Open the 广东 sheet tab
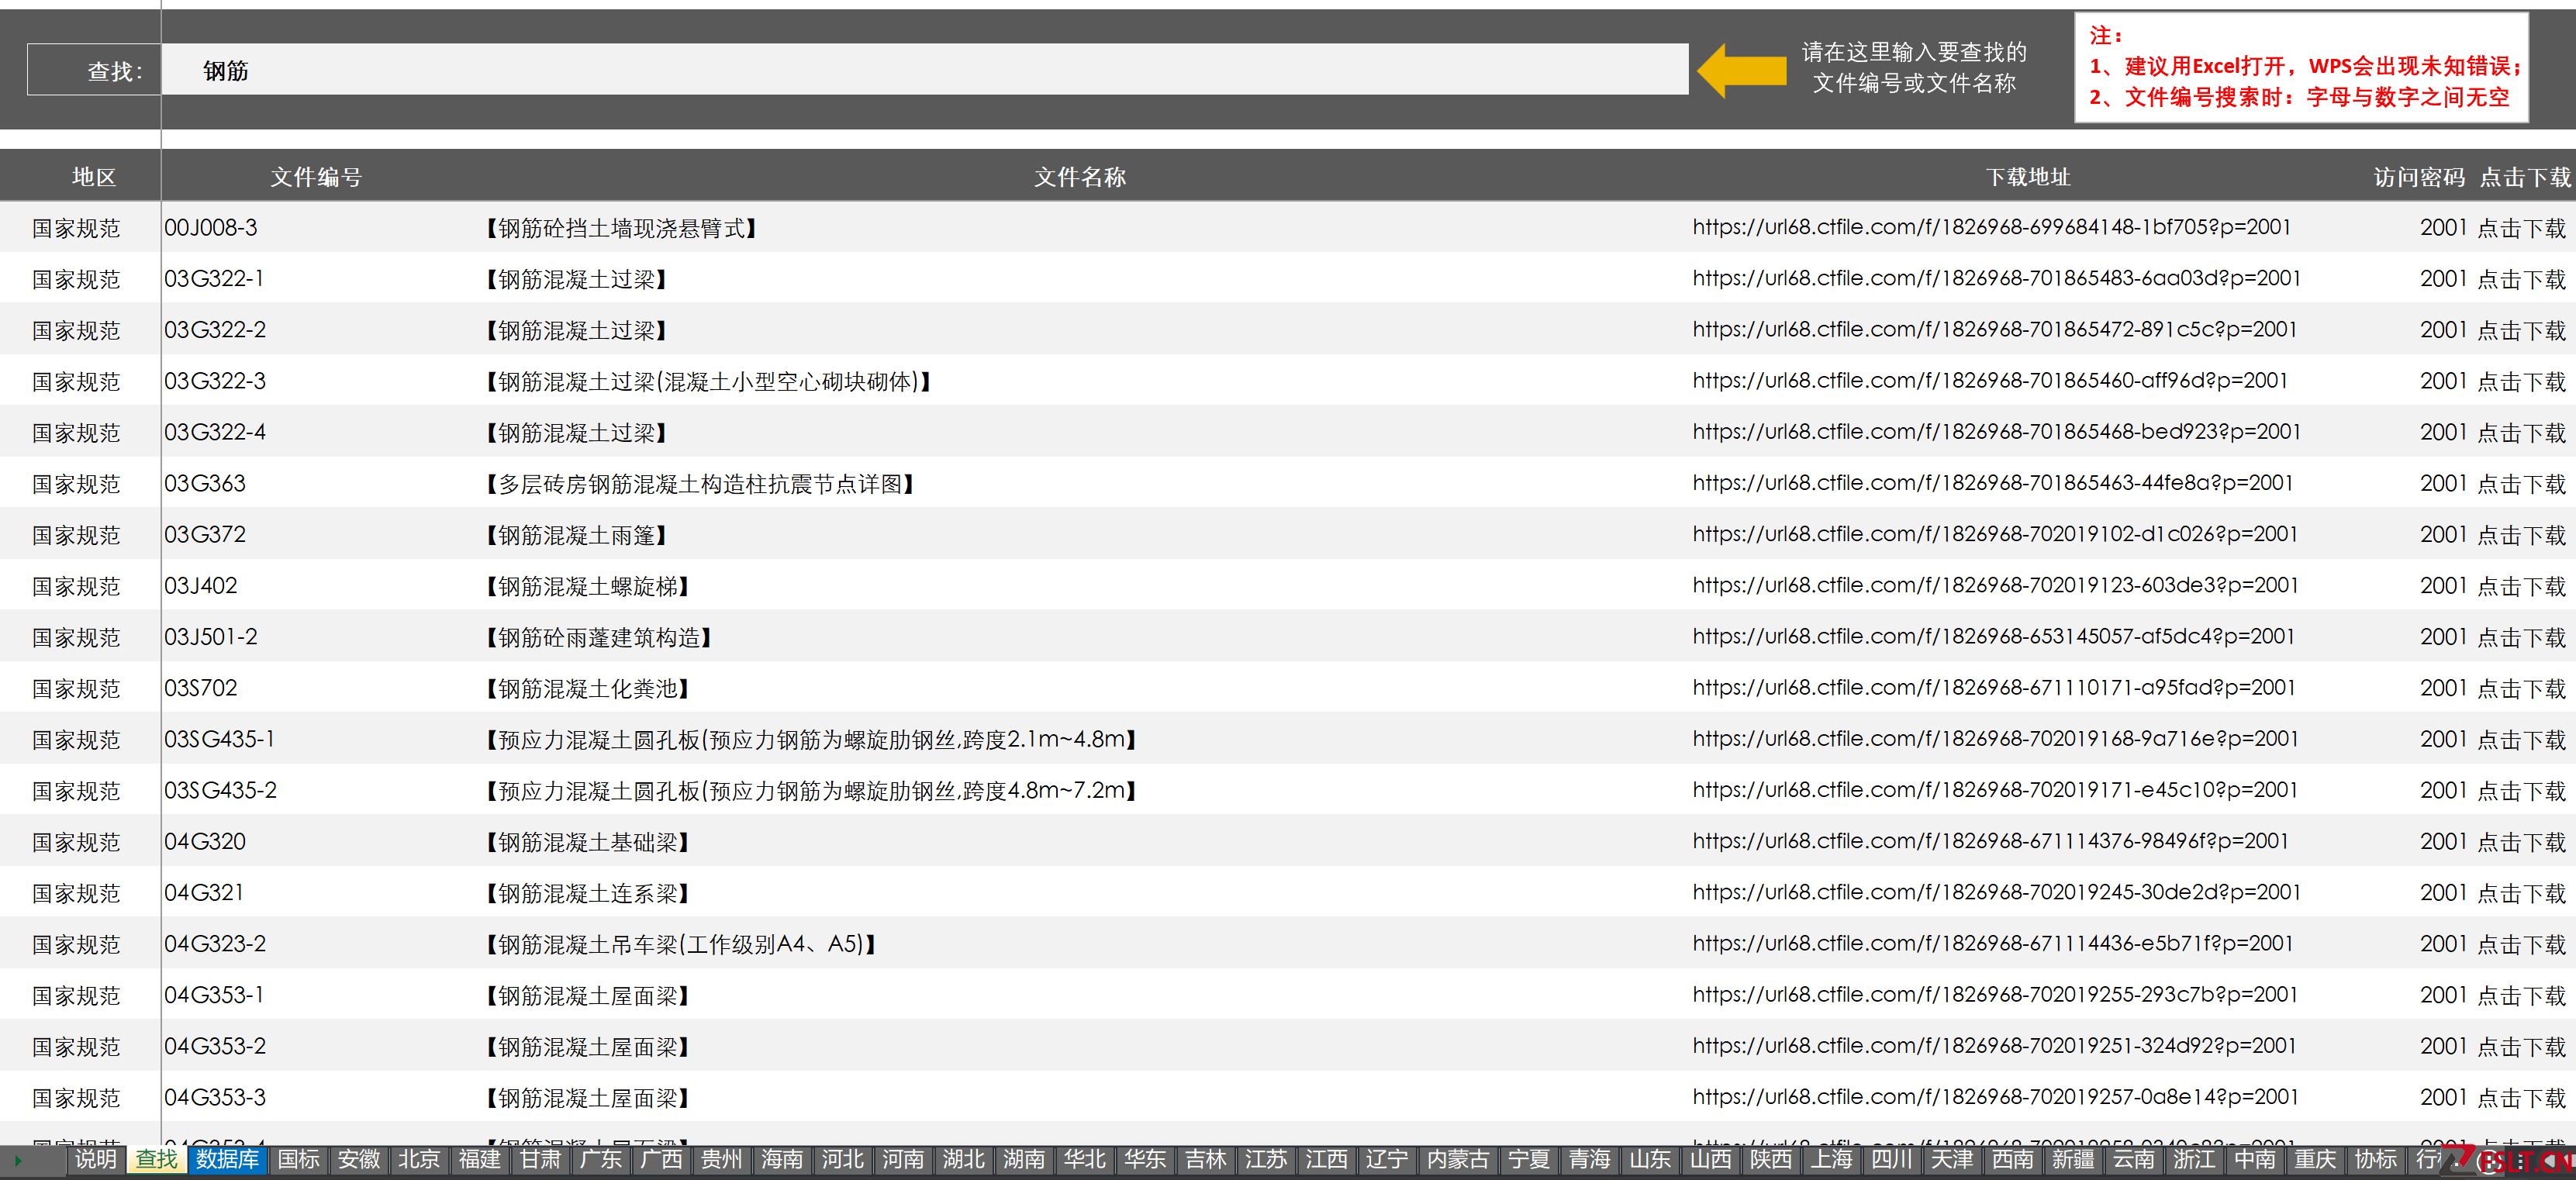This screenshot has width=2576, height=1180. (600, 1159)
